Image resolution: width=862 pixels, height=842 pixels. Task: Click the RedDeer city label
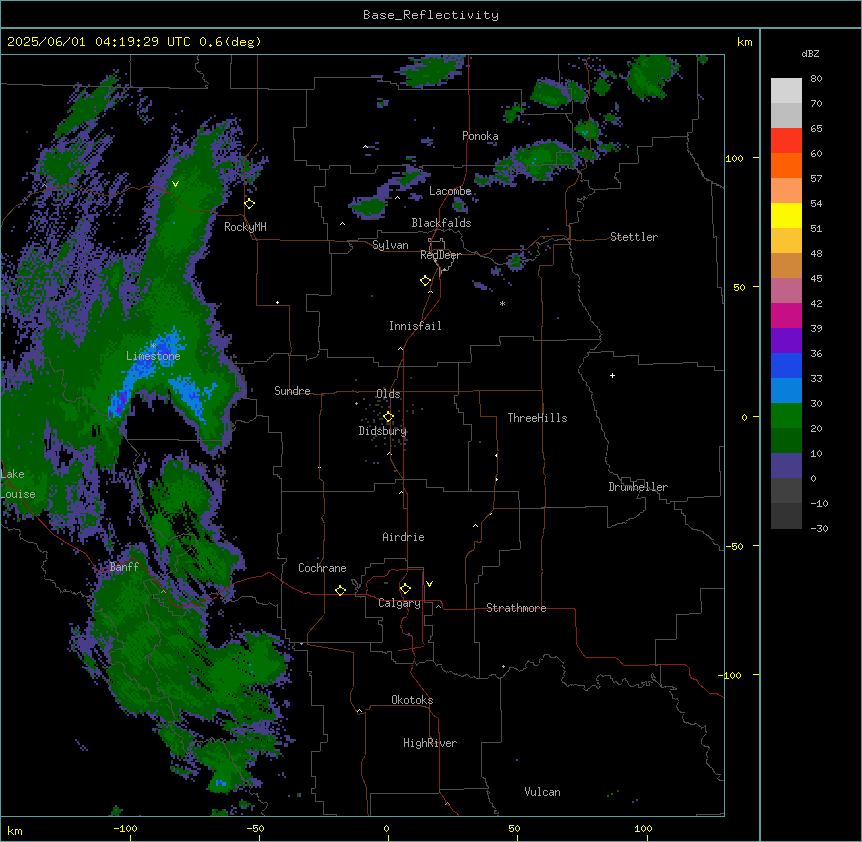[x=440, y=255]
